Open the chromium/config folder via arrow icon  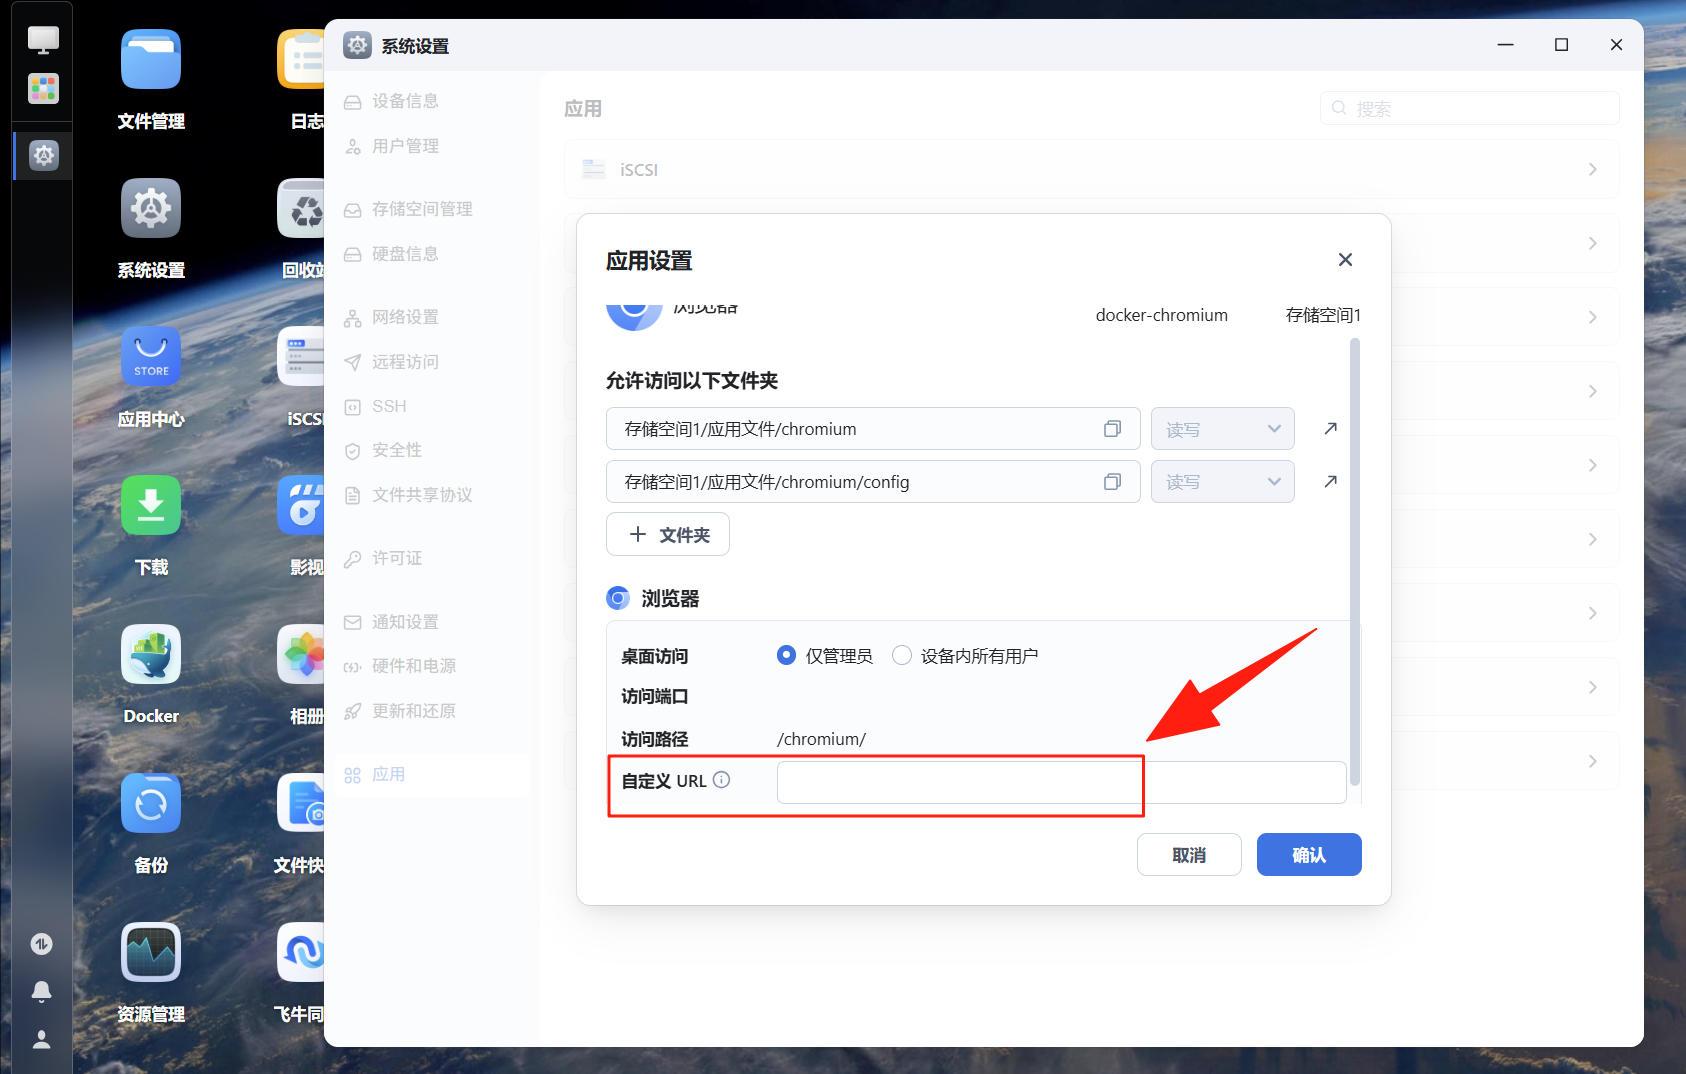pyautogui.click(x=1330, y=482)
